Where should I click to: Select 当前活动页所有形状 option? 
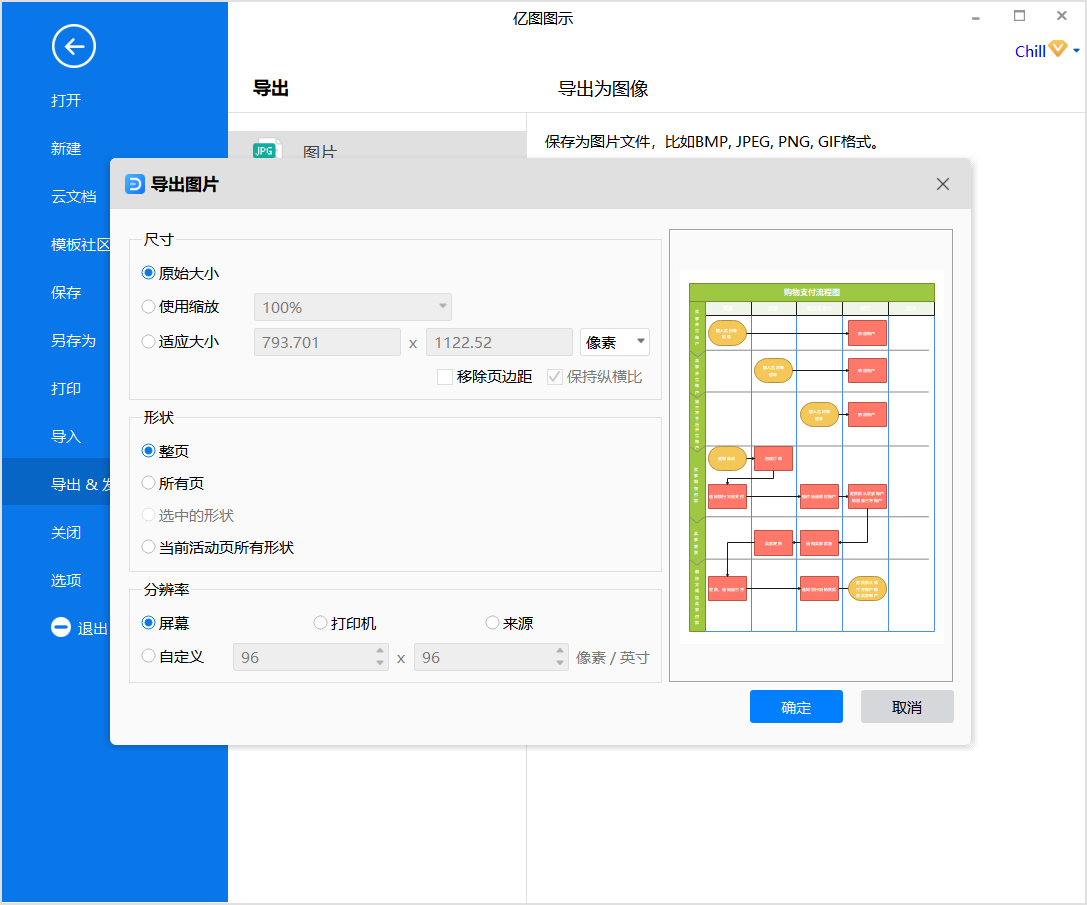coord(148,546)
